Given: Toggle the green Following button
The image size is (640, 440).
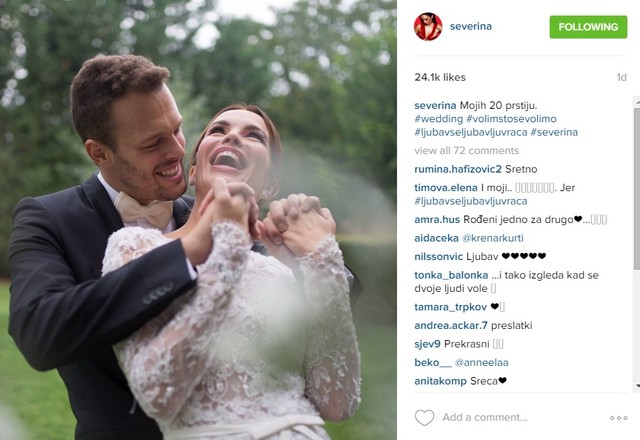Looking at the screenshot, I should [x=588, y=27].
